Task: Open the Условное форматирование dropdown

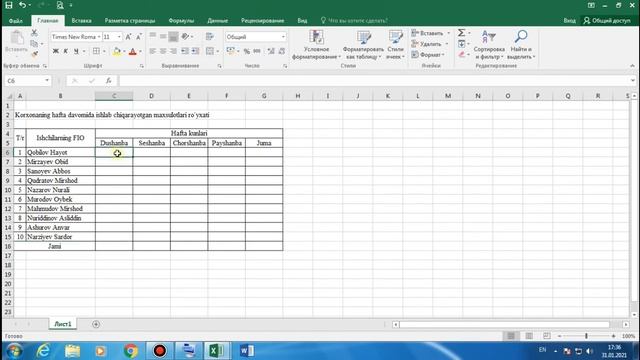Action: coord(316,45)
